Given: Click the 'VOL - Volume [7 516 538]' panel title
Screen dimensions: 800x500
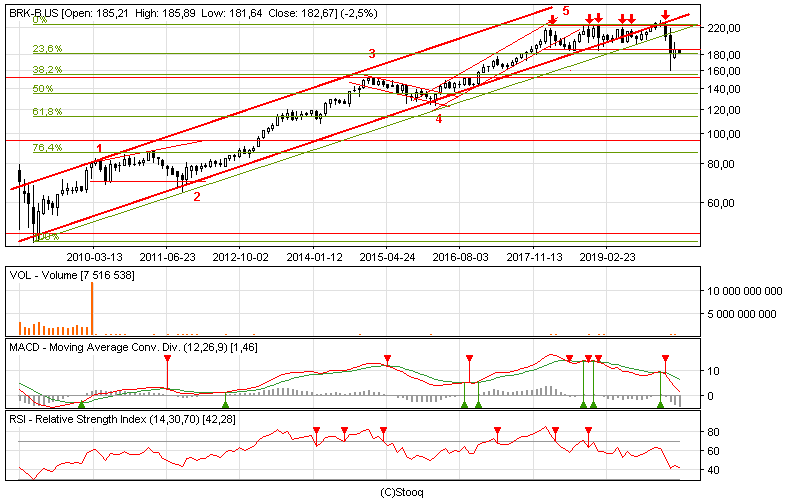Looking at the screenshot, I should [x=72, y=276].
